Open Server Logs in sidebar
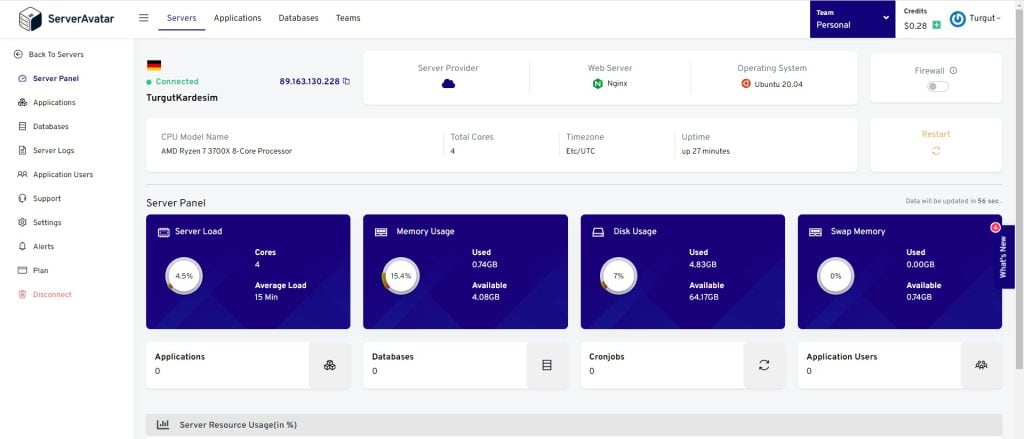Screen dimensions: 1024x439 (x=53, y=150)
